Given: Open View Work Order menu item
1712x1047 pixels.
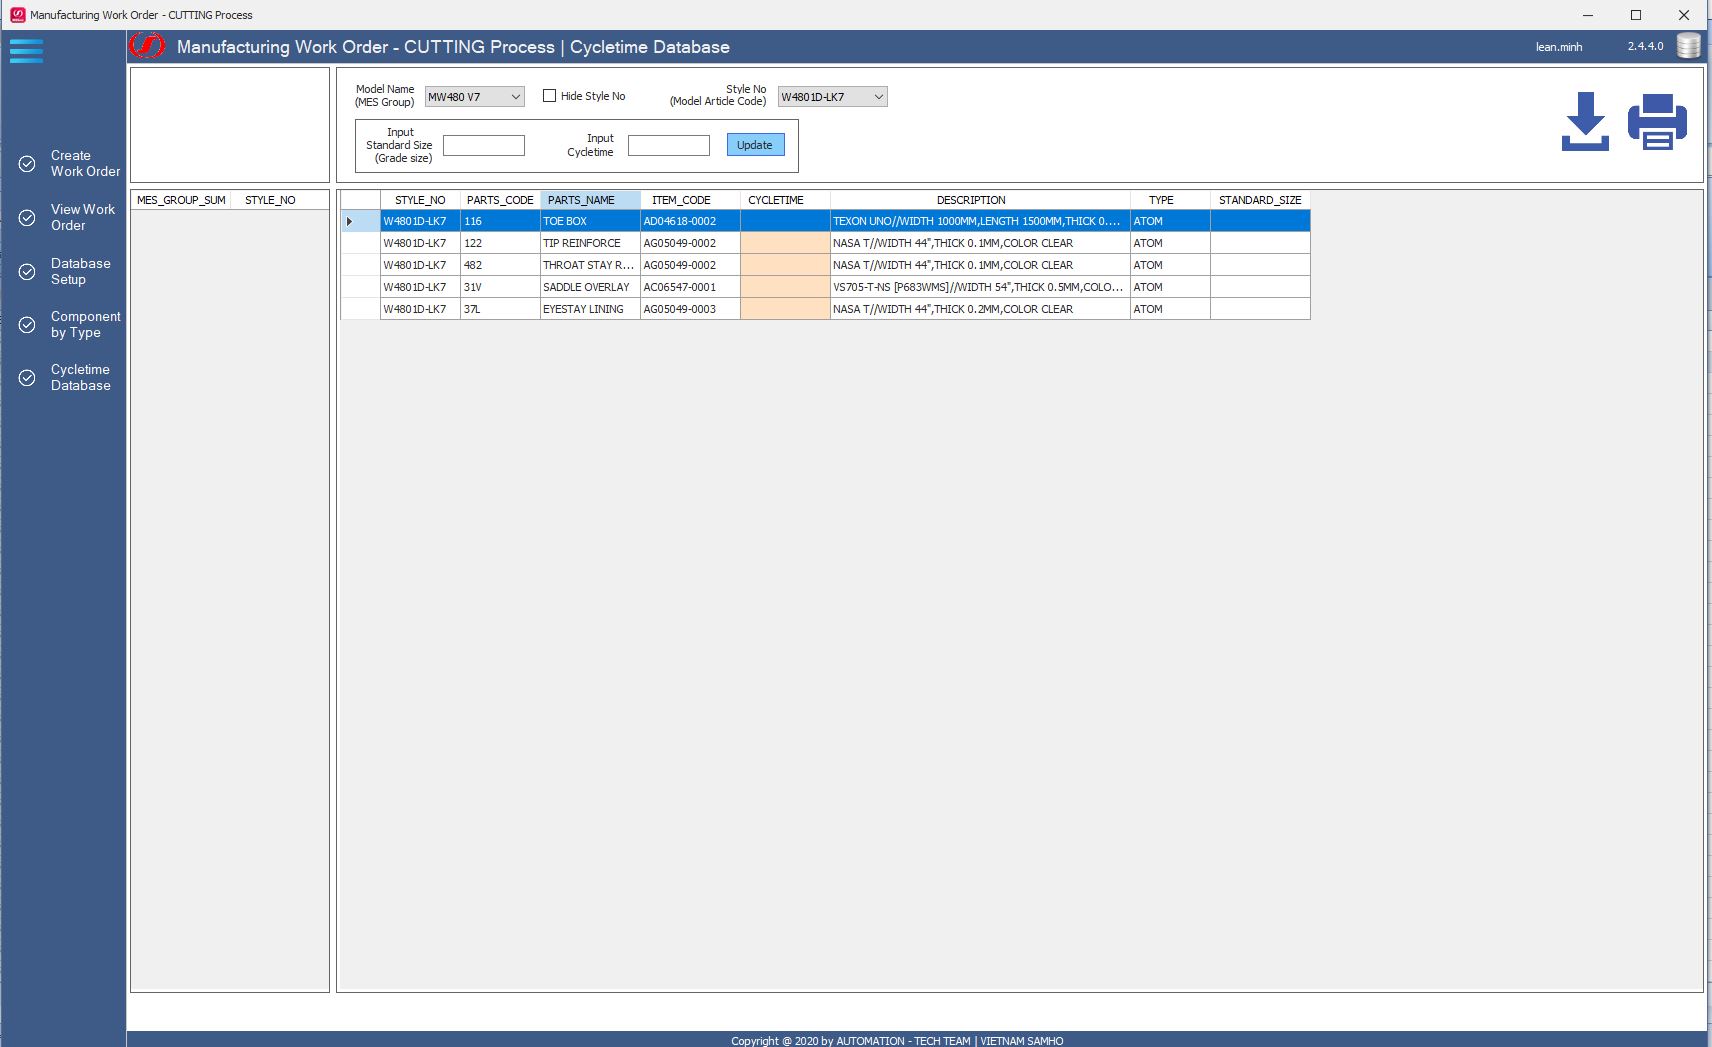Looking at the screenshot, I should tap(82, 217).
